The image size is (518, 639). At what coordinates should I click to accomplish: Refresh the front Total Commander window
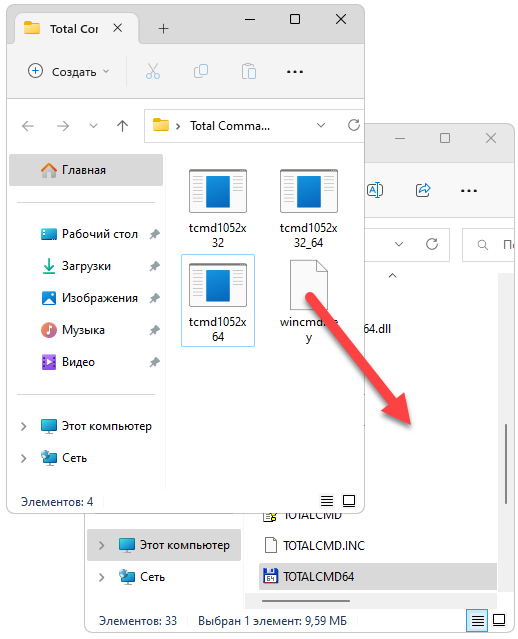354,125
